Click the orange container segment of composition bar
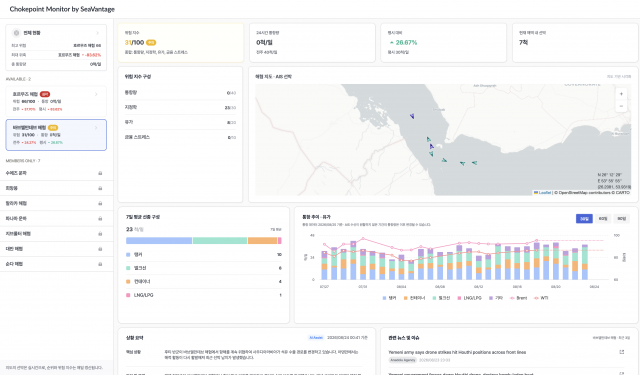Screen dimensions: 640x375 262,241
